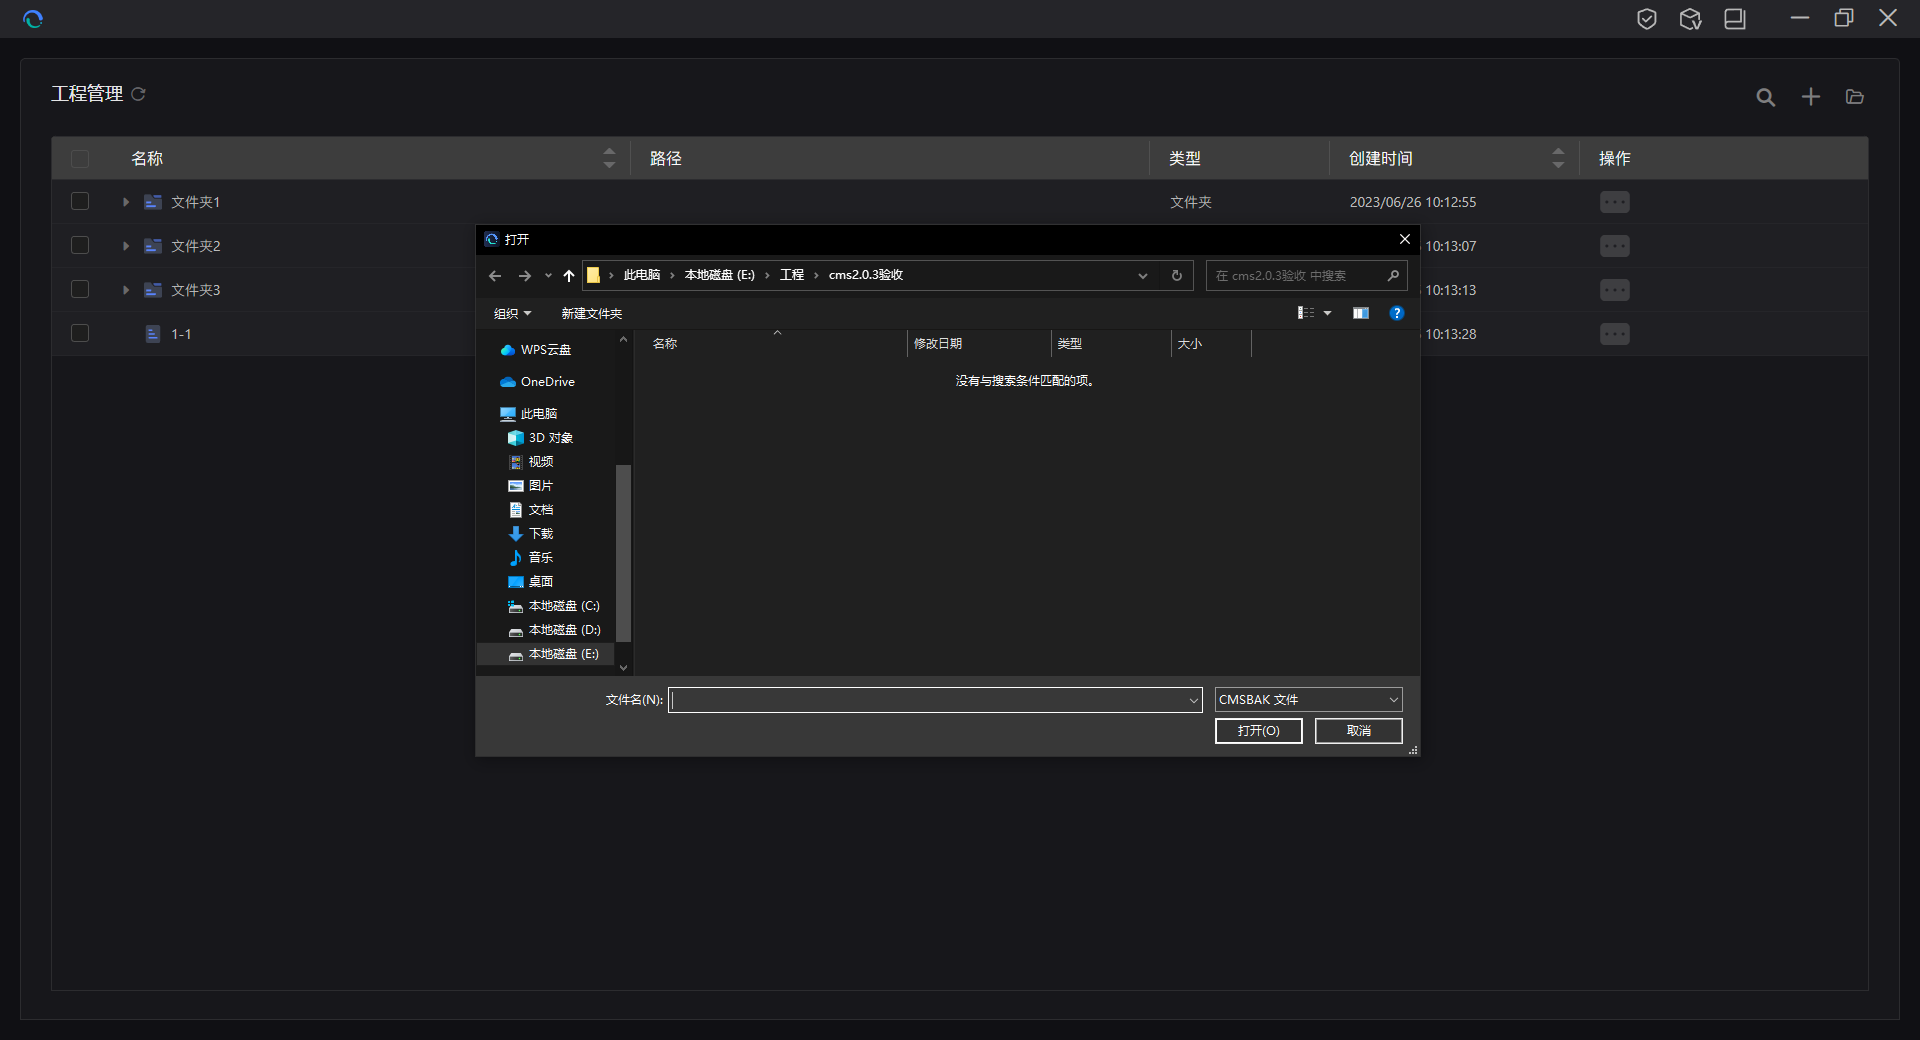Click the 本地磁盘 (E:) breadcrumb segment
The height and width of the screenshot is (1040, 1920).
click(x=720, y=275)
